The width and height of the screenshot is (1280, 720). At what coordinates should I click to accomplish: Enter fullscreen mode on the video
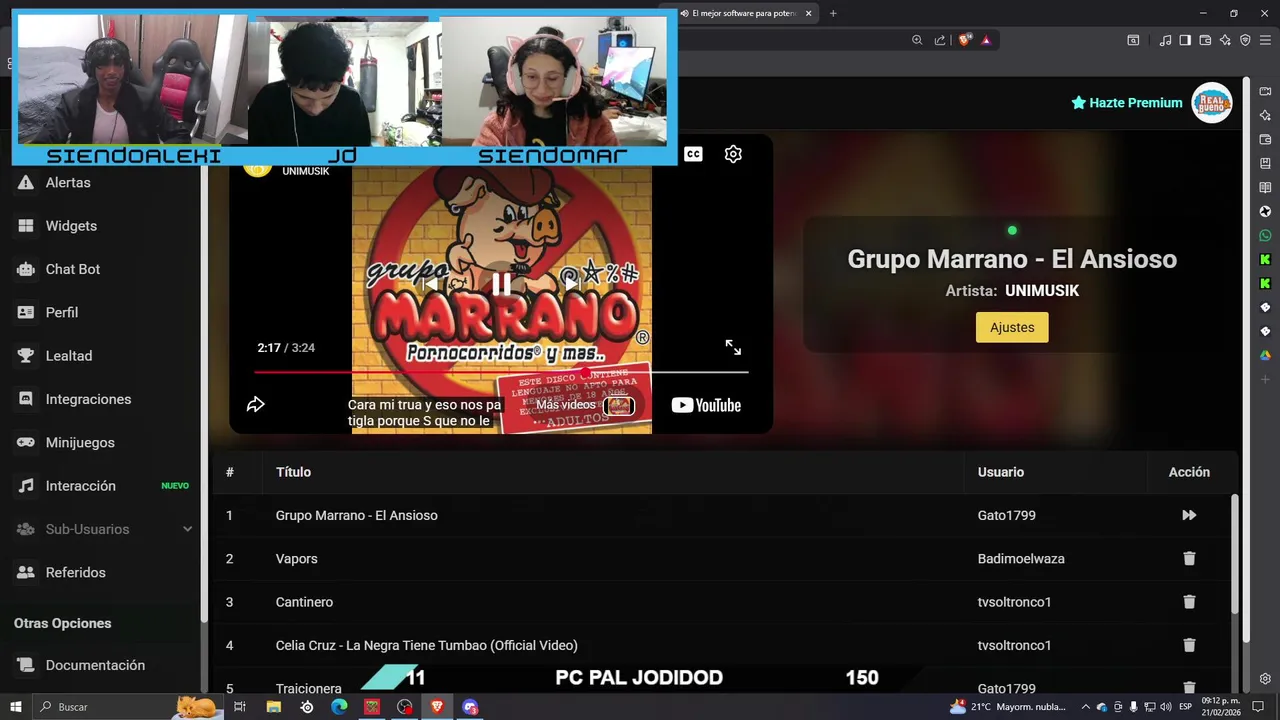coord(733,347)
